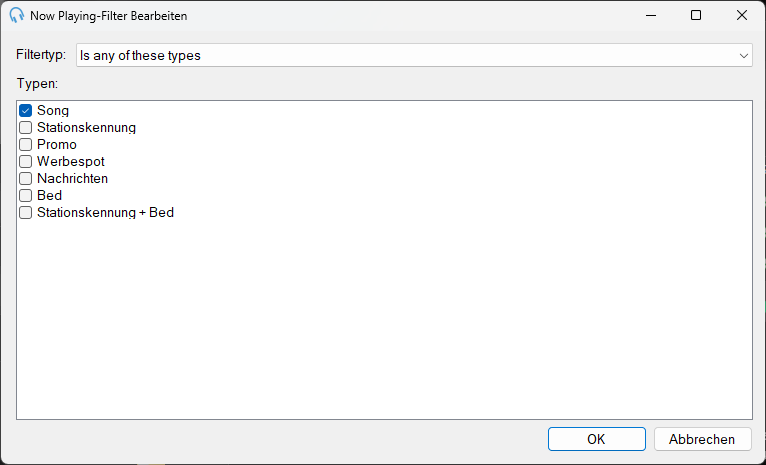The height and width of the screenshot is (465, 766).
Task: Cancel via the Abbrechen button
Action: pos(702,439)
